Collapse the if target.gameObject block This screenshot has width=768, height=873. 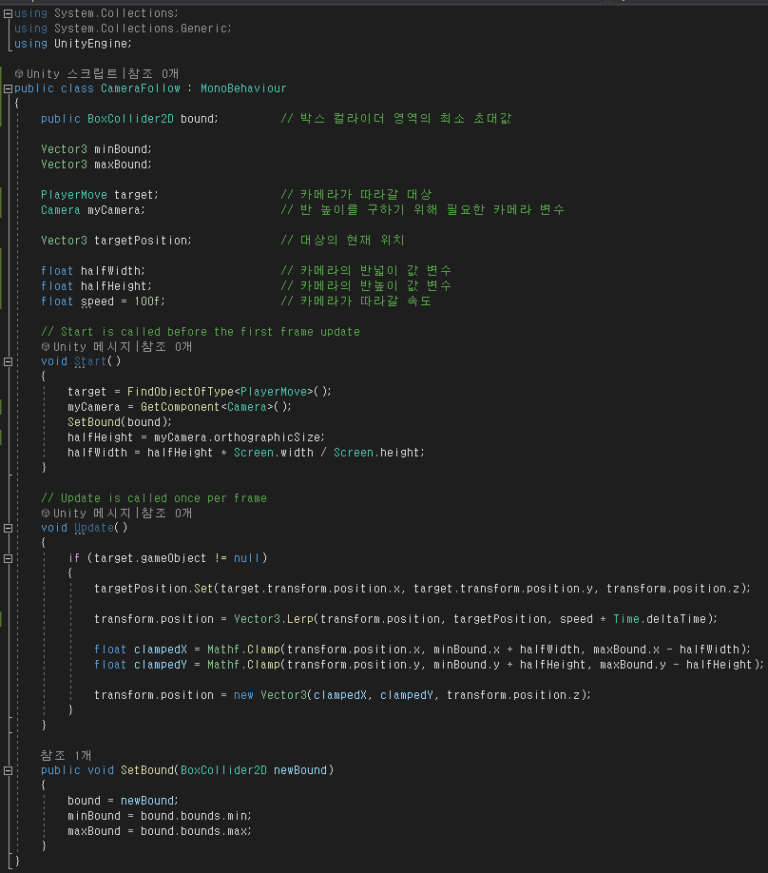click(8, 558)
